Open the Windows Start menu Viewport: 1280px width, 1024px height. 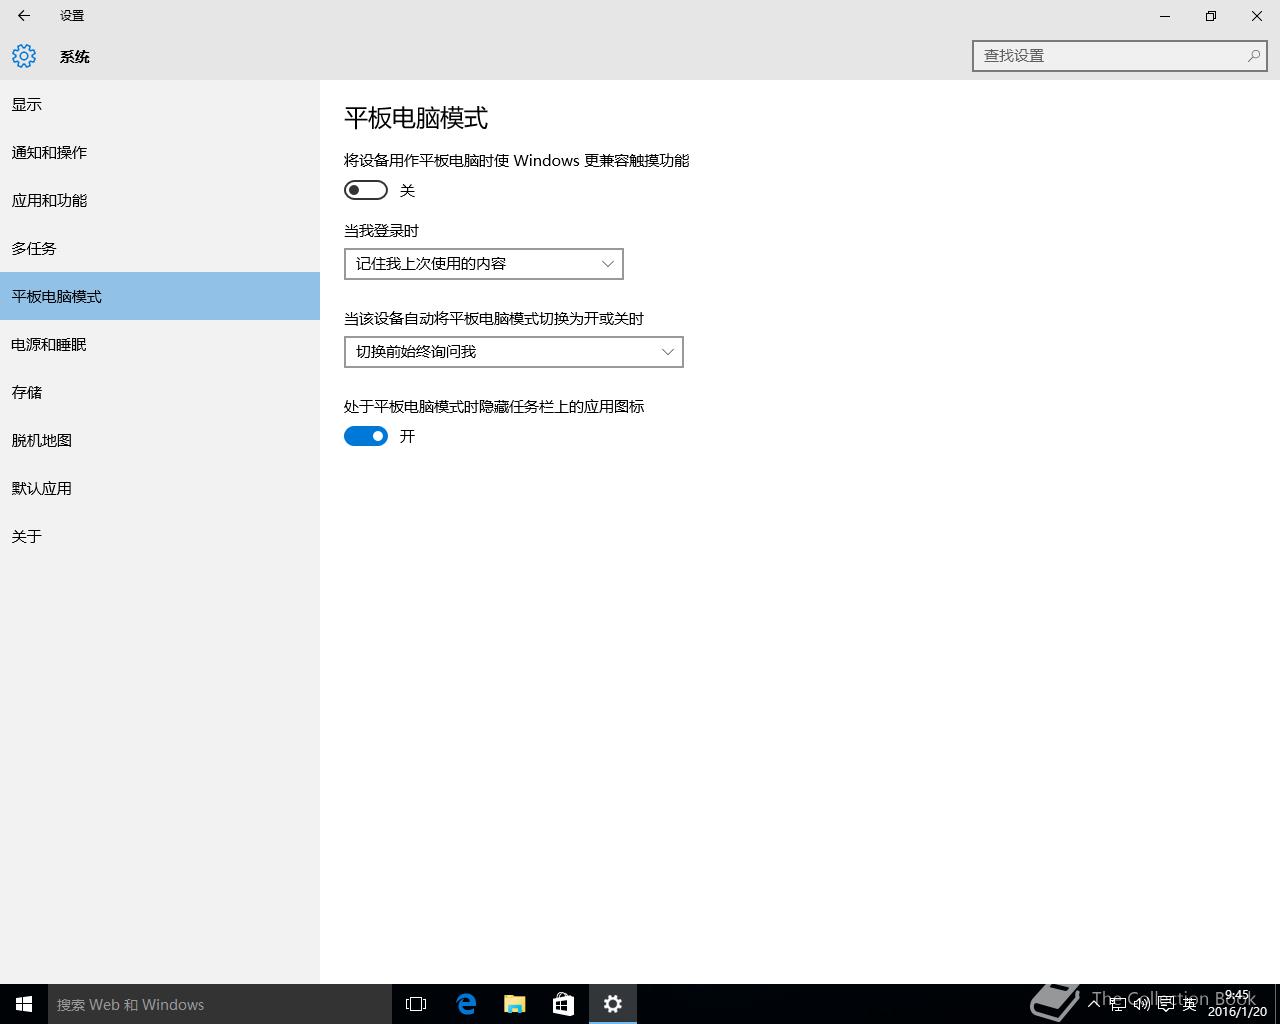24,1004
